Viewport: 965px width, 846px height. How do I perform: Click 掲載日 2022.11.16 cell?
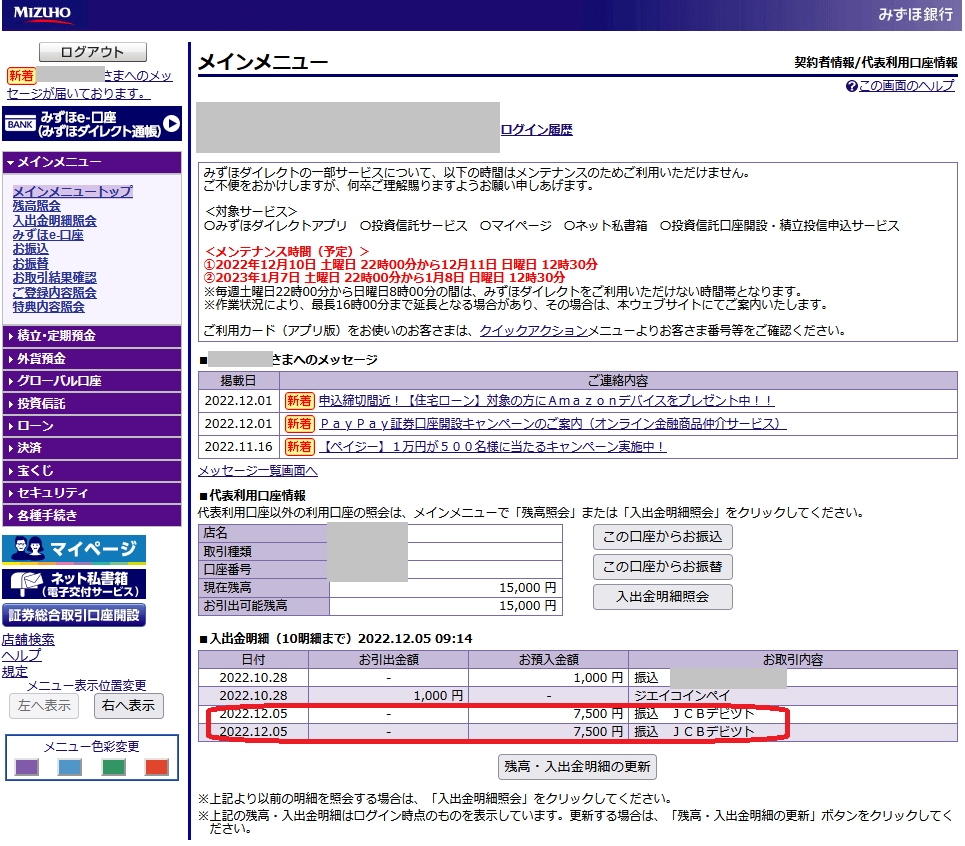pos(239,447)
